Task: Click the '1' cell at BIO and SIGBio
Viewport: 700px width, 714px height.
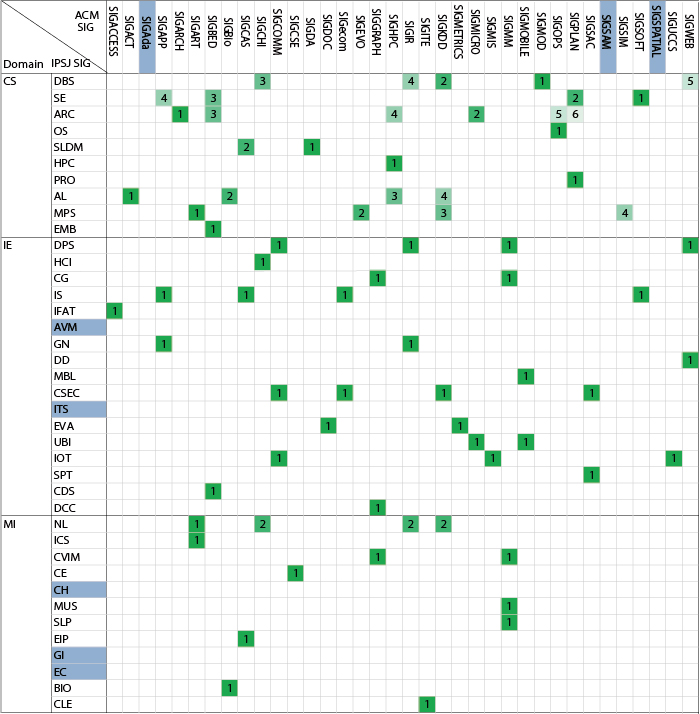Action: click(230, 688)
